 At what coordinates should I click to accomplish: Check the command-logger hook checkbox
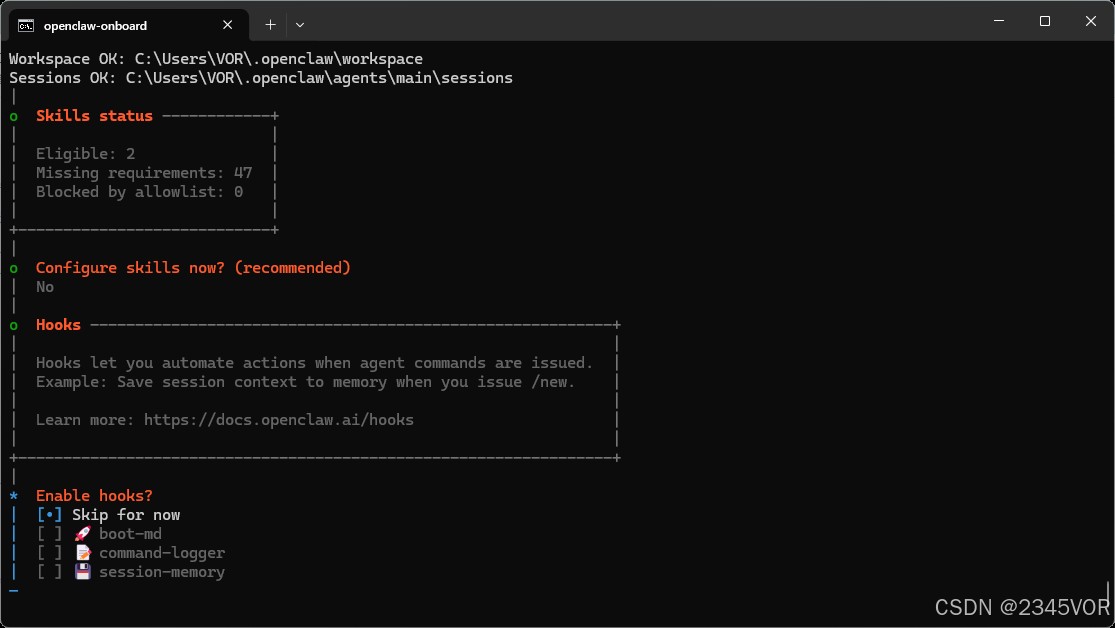(x=49, y=553)
